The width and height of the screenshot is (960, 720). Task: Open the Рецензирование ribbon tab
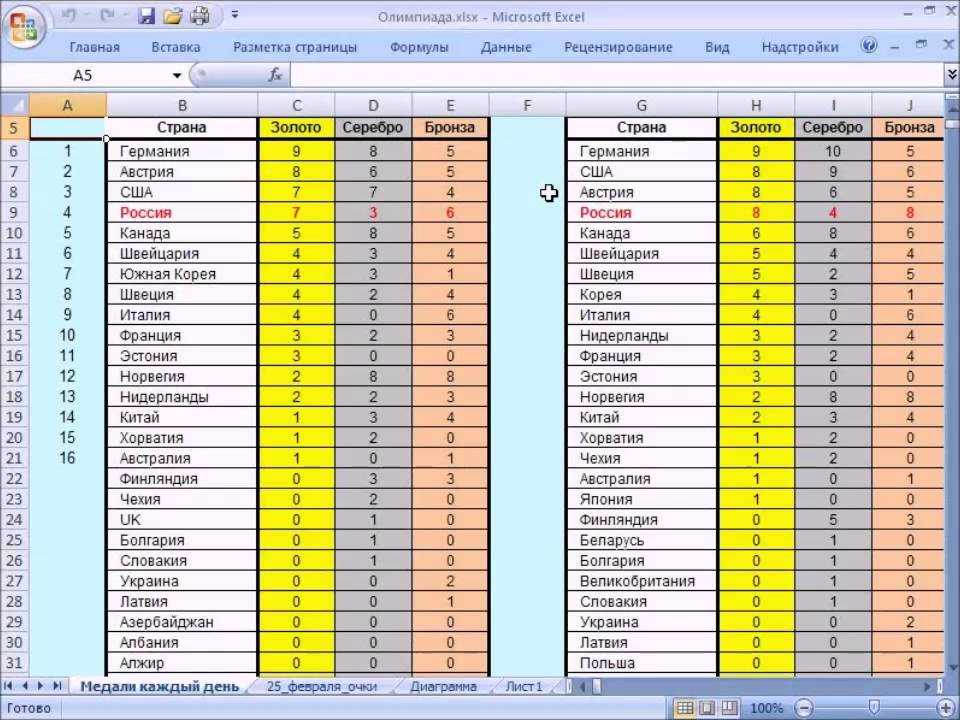click(618, 47)
